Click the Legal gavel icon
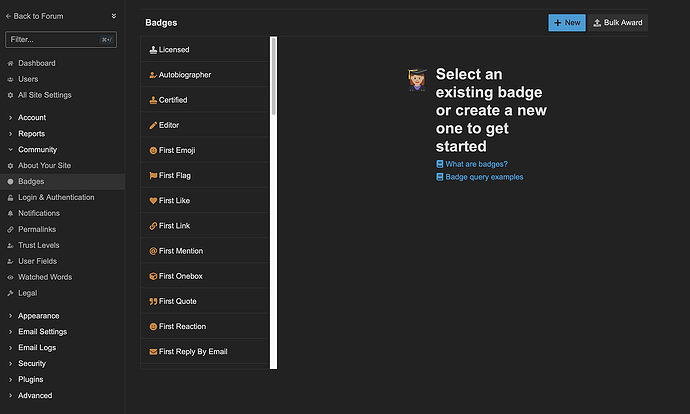This screenshot has height=414, width=690. coord(10,293)
